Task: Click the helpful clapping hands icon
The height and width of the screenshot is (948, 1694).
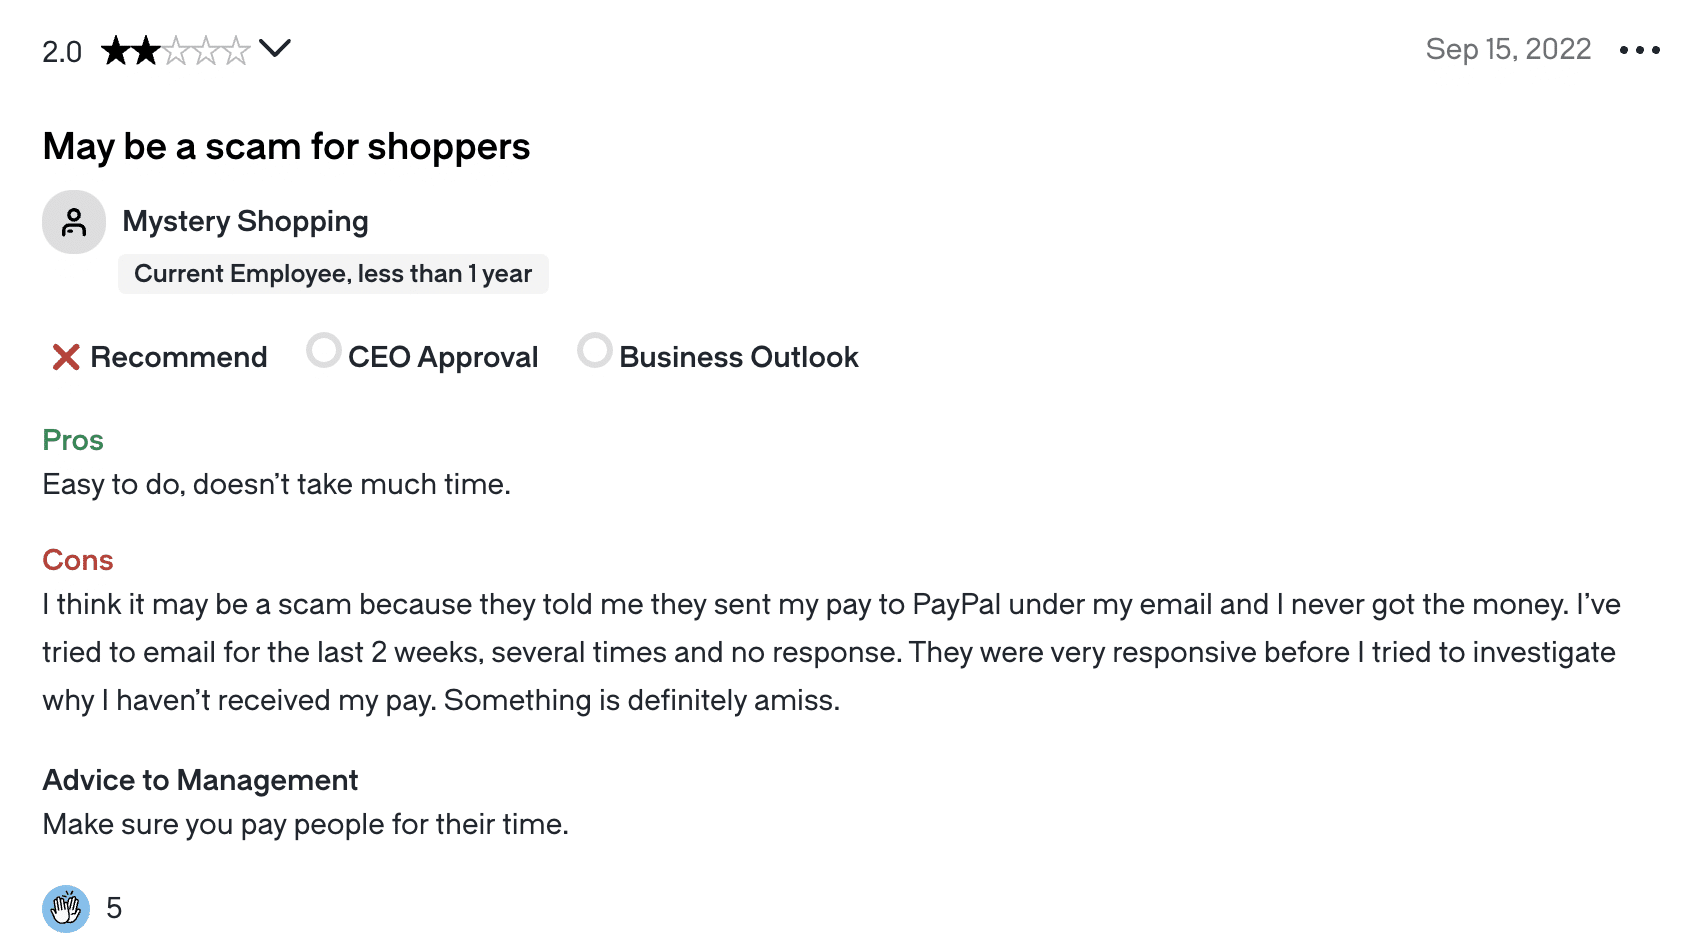Action: [66, 909]
